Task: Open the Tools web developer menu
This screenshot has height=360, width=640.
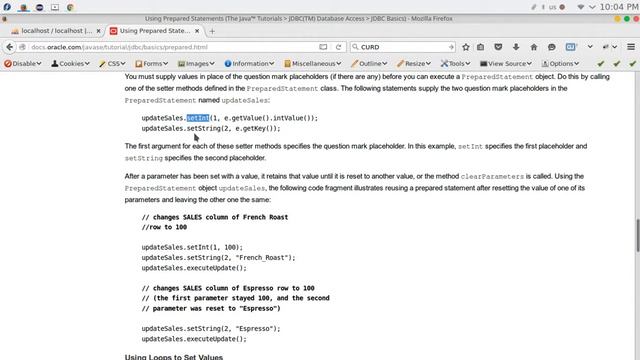Action: 456,64
